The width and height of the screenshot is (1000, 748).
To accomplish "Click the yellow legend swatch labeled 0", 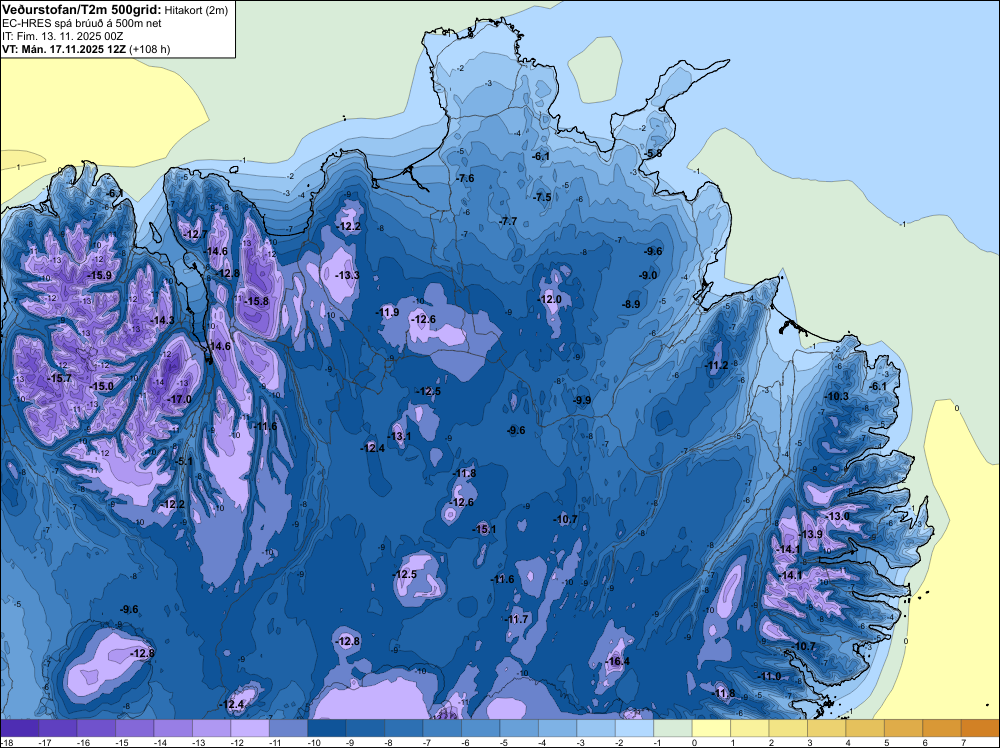I will coord(711,728).
